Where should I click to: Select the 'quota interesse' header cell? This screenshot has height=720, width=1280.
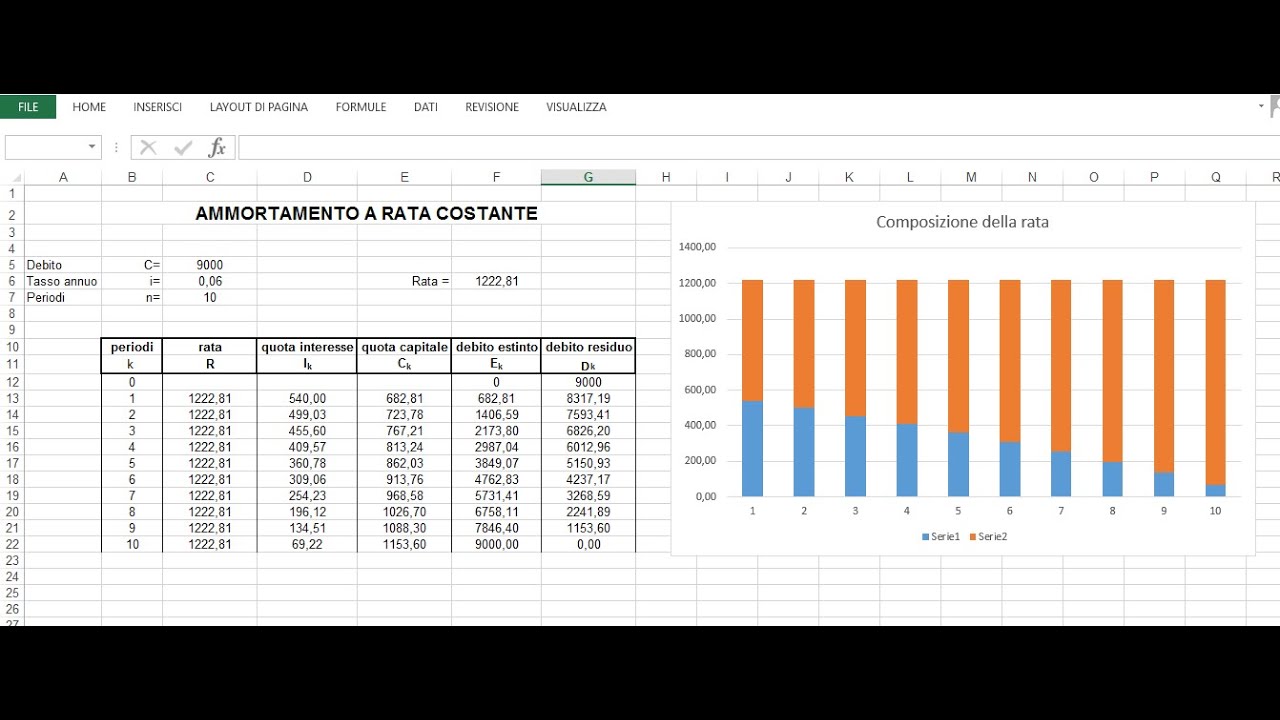307,347
